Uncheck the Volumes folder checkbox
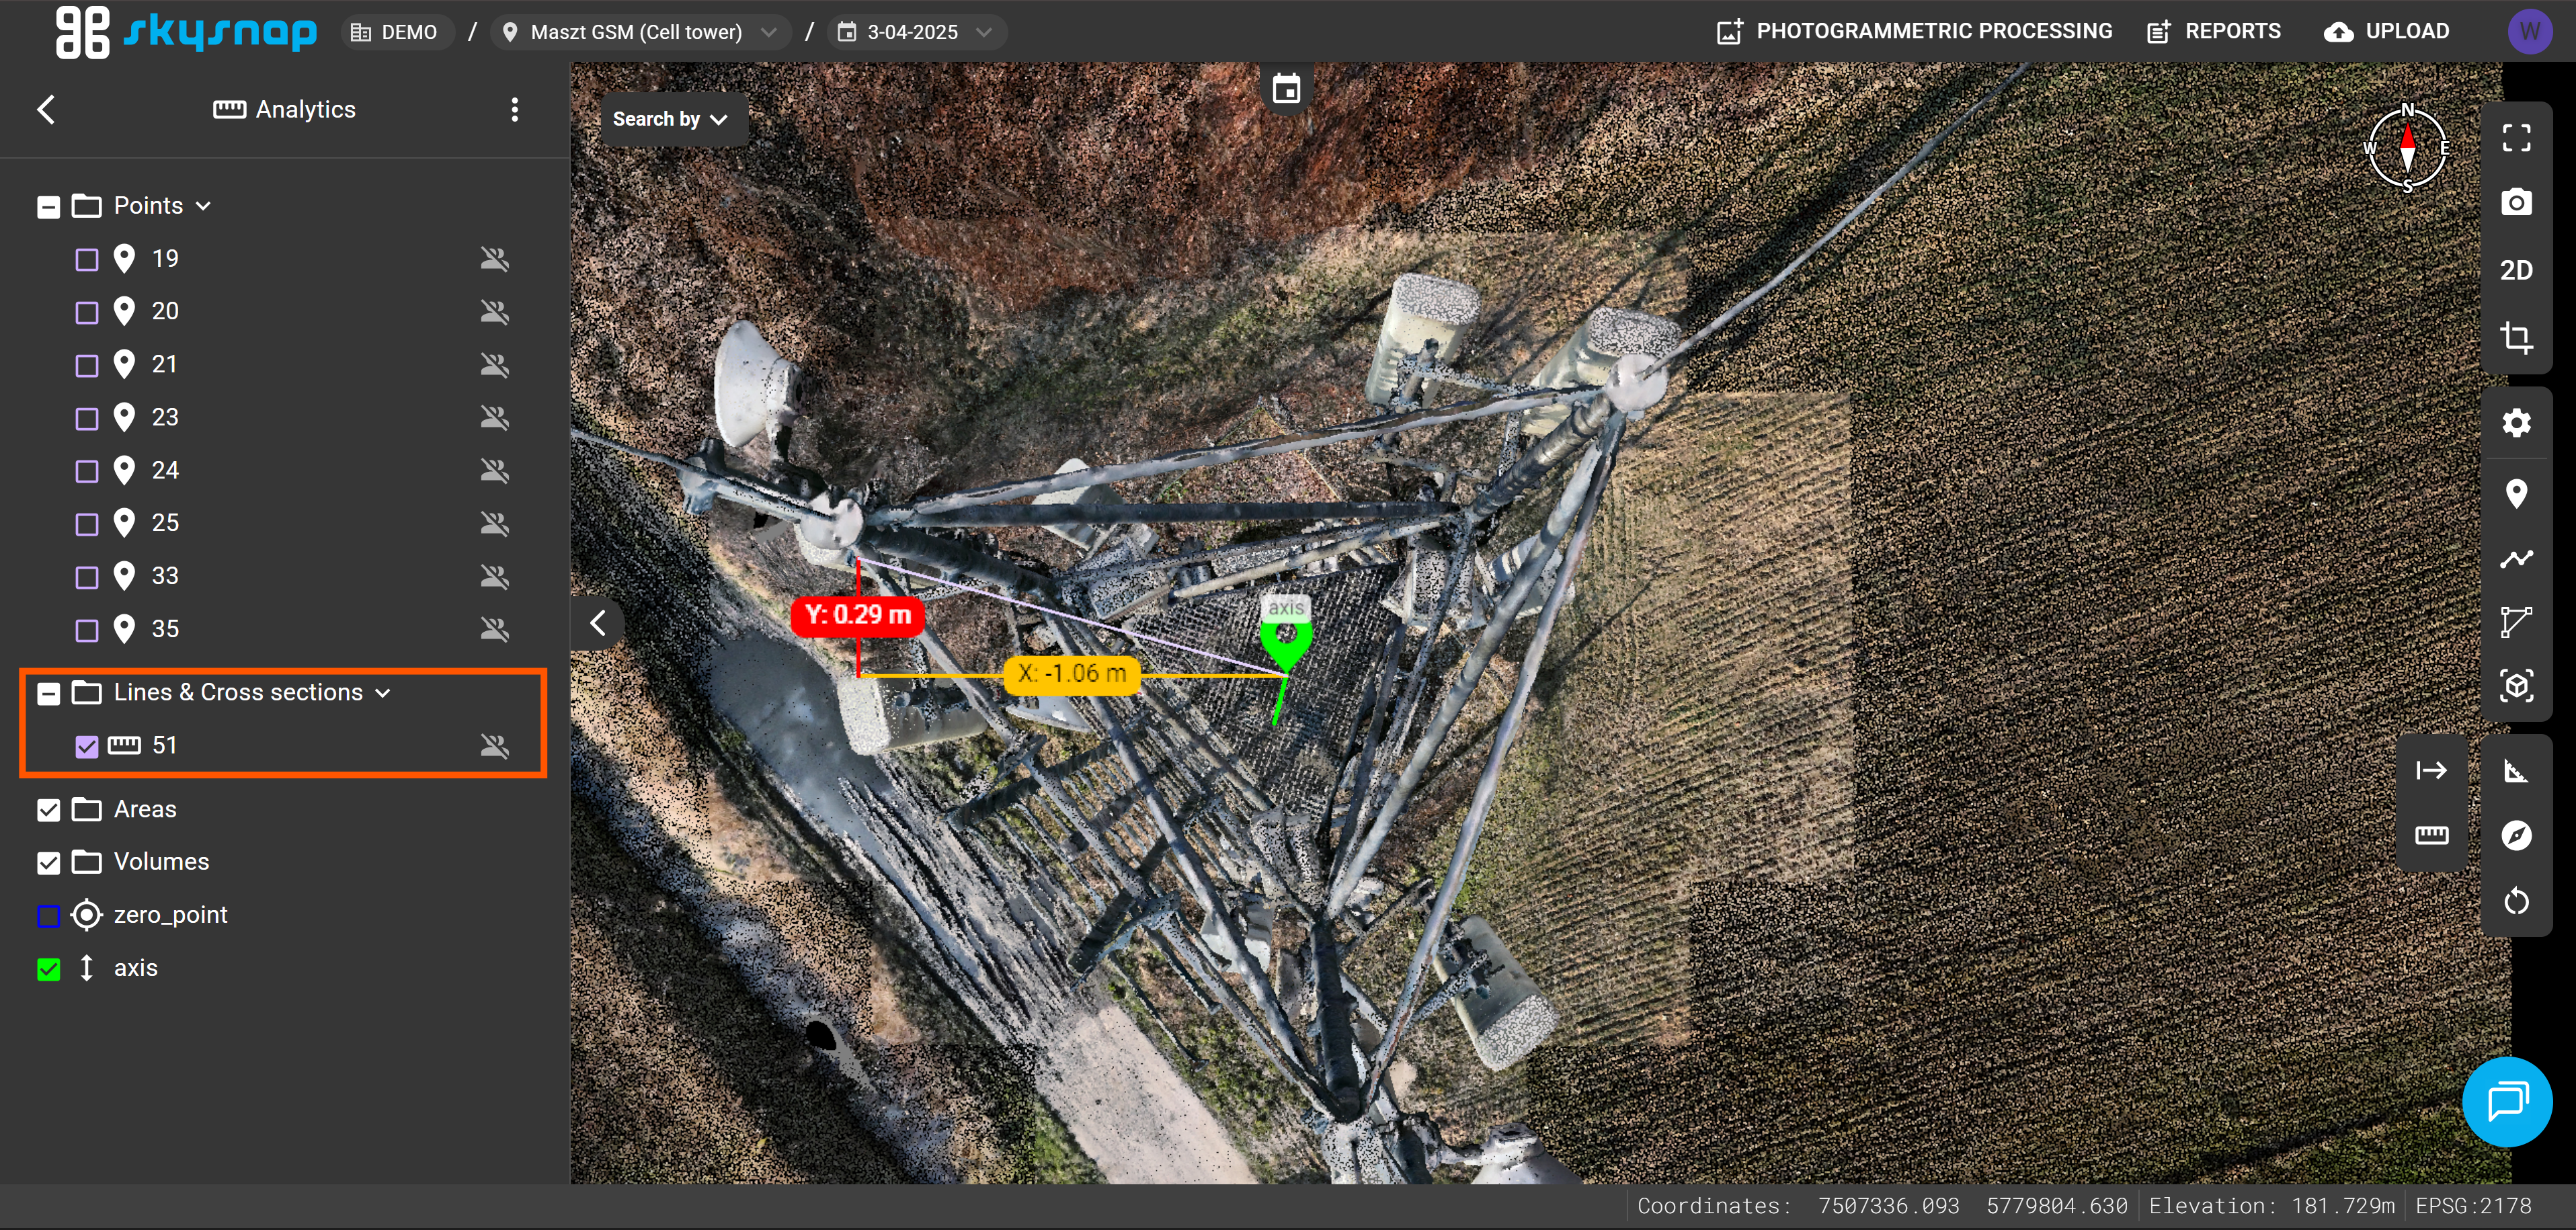Screen dimensions: 2576x1230 [48, 863]
